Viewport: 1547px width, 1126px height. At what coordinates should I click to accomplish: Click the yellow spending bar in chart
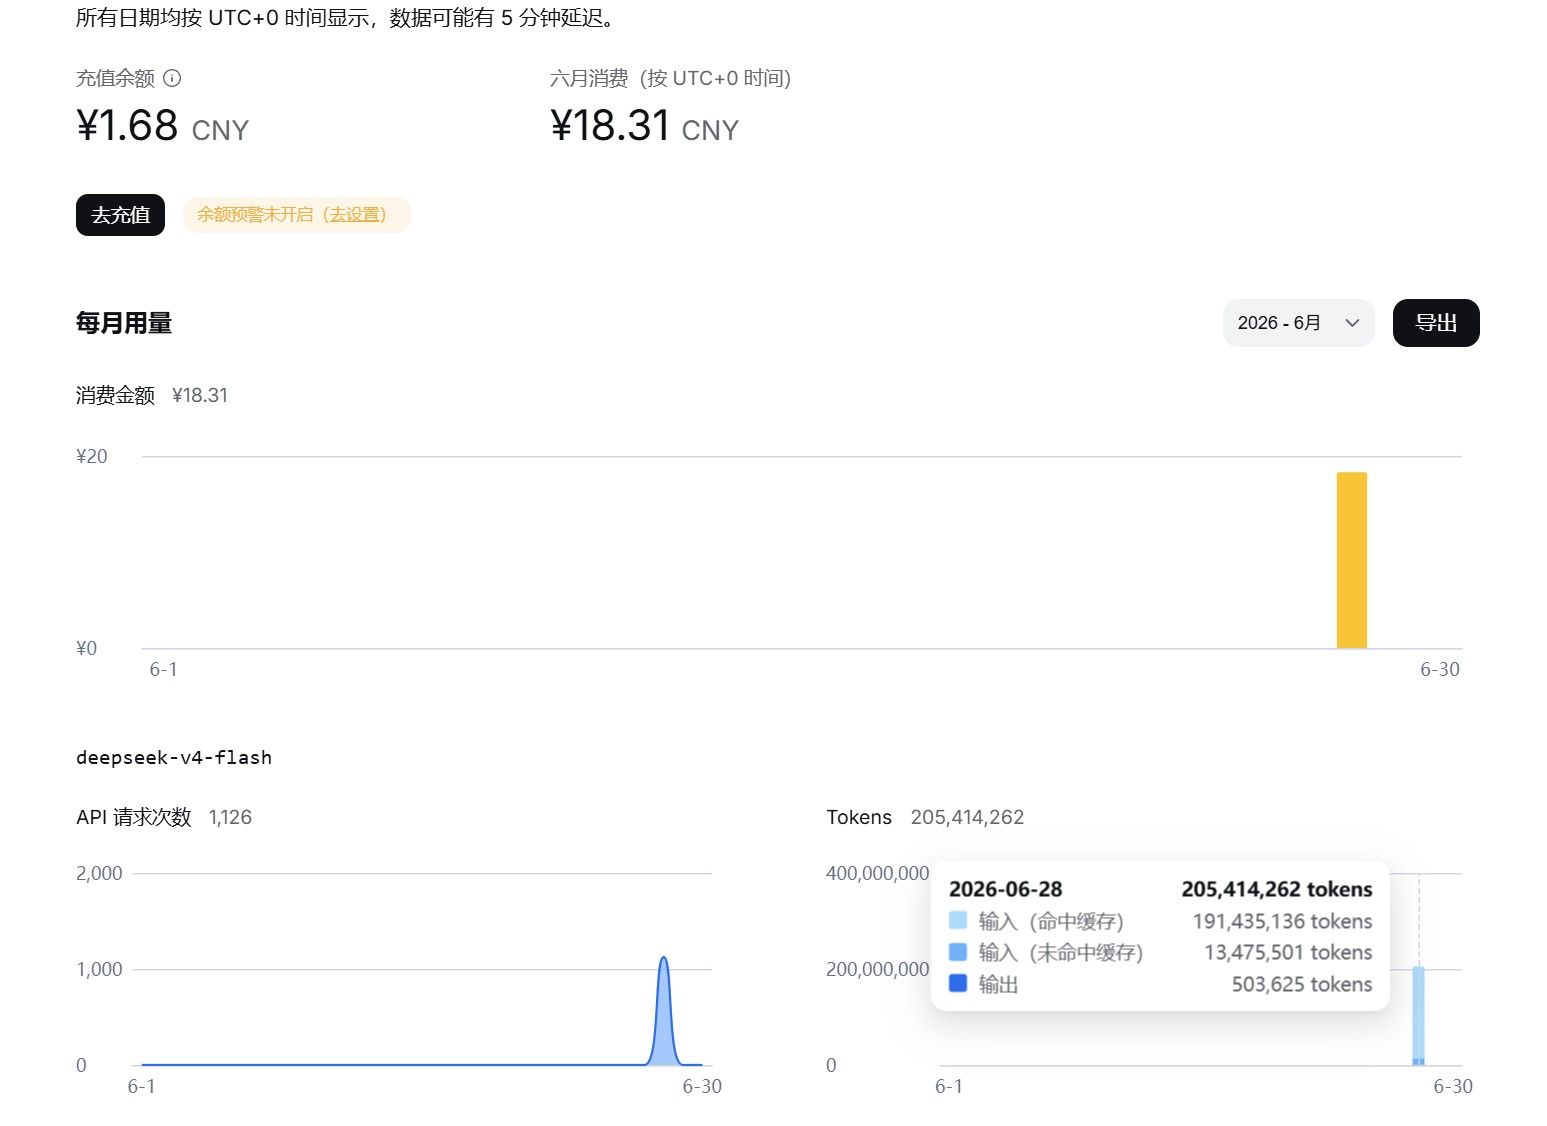pos(1351,560)
